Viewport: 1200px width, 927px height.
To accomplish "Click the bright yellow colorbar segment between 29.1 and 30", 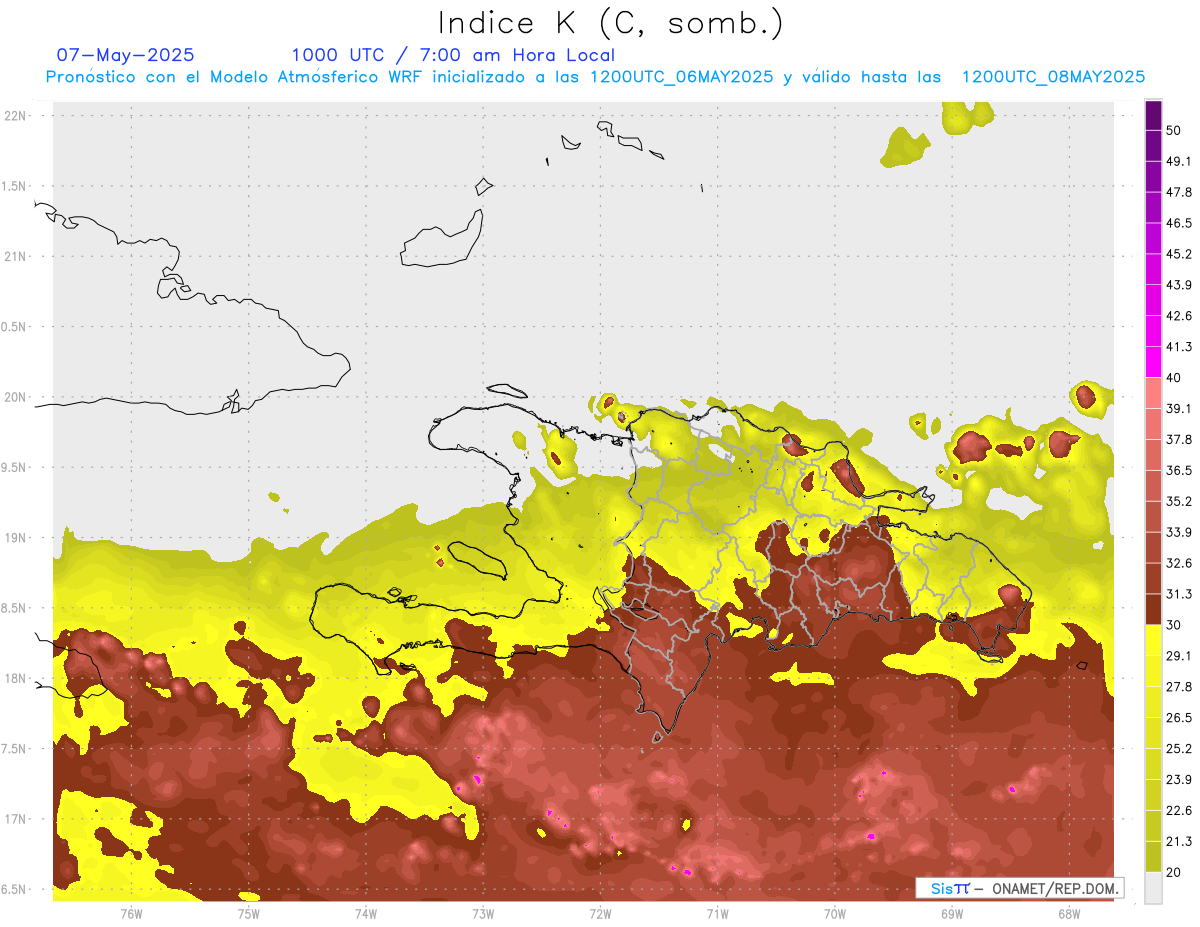I will pyautogui.click(x=1153, y=641).
